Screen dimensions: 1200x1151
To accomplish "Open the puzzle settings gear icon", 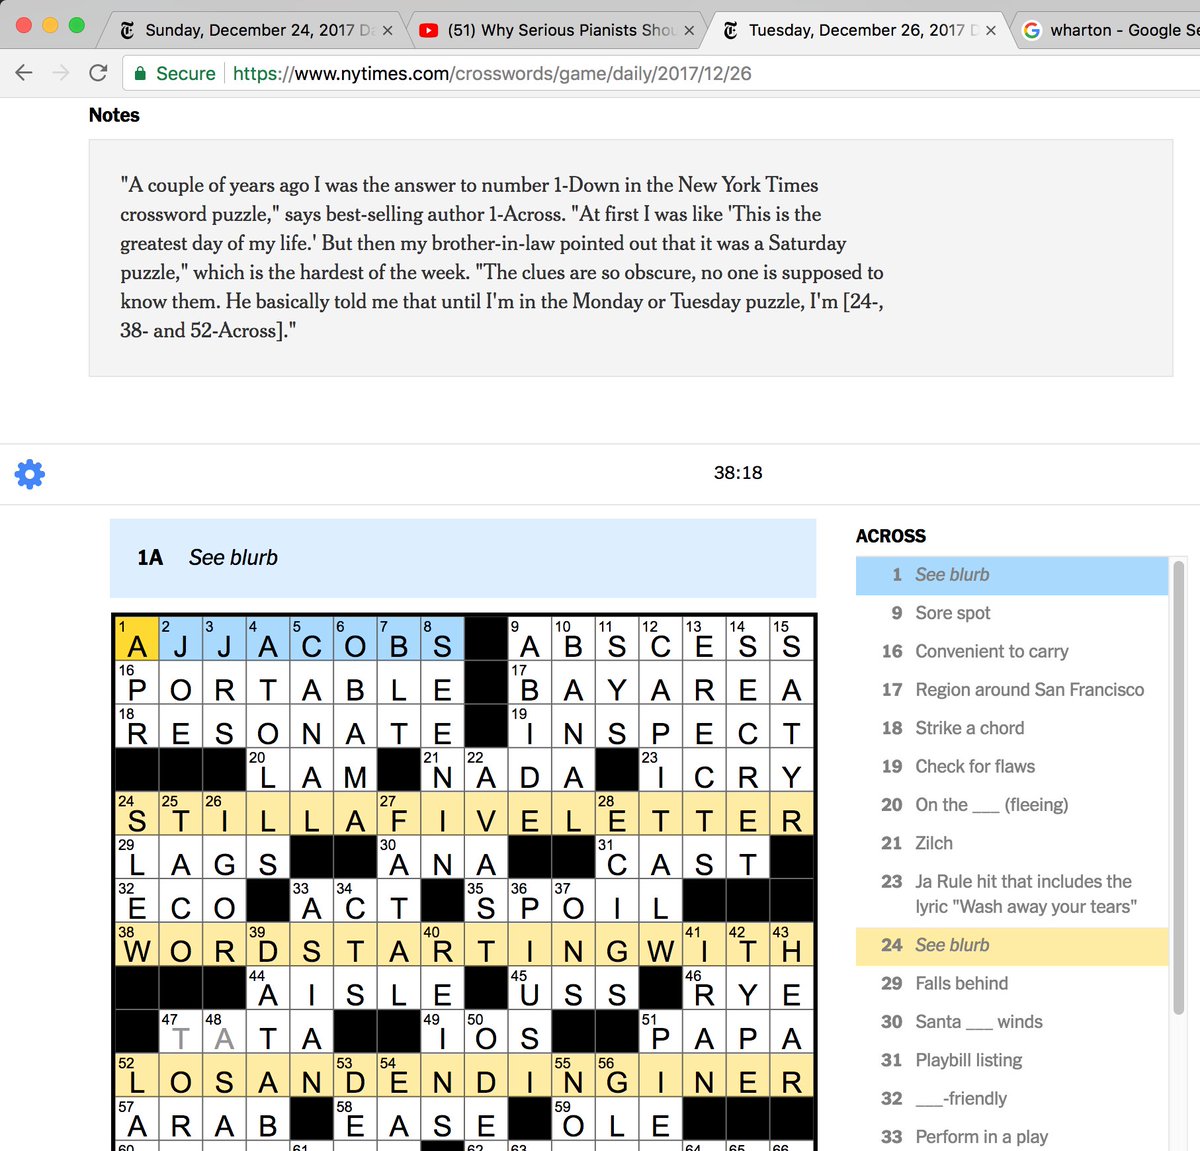I will pos(30,474).
